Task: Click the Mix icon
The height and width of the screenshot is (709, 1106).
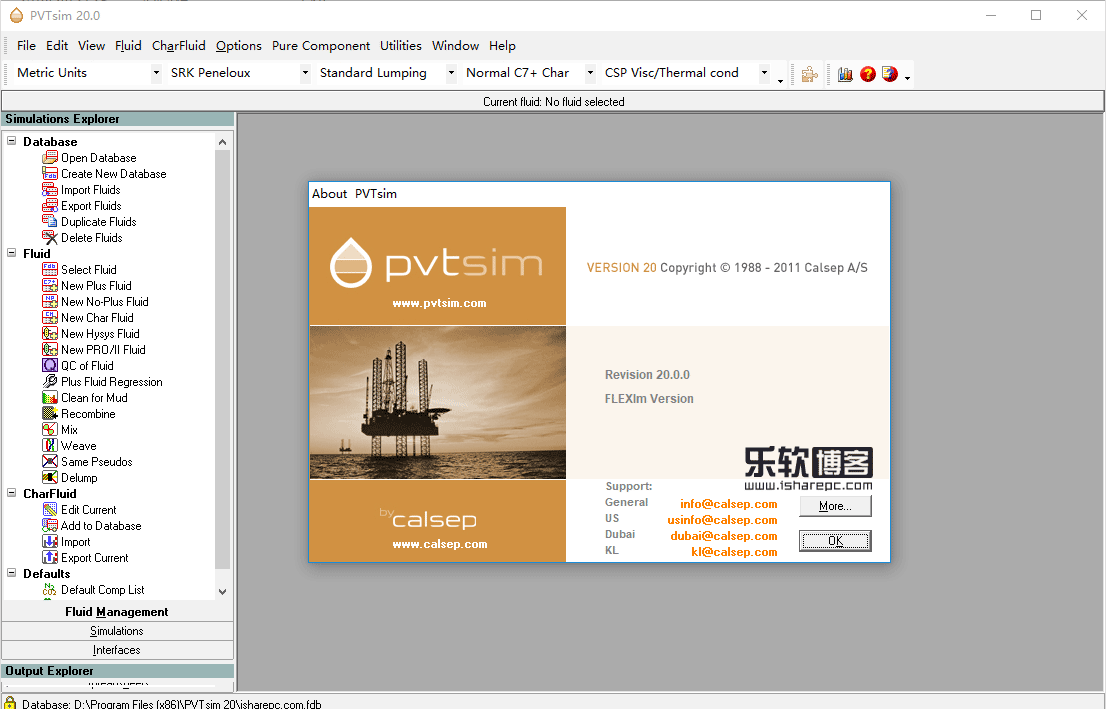Action: coord(49,430)
